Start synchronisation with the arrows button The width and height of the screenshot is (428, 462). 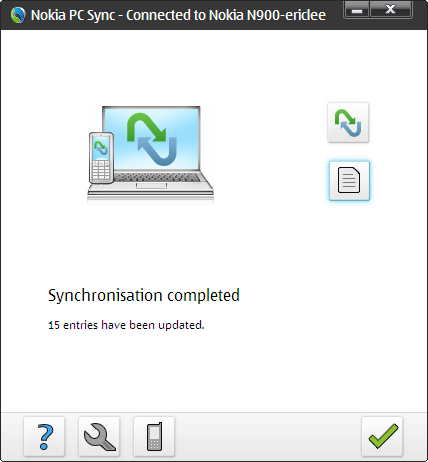tap(348, 123)
